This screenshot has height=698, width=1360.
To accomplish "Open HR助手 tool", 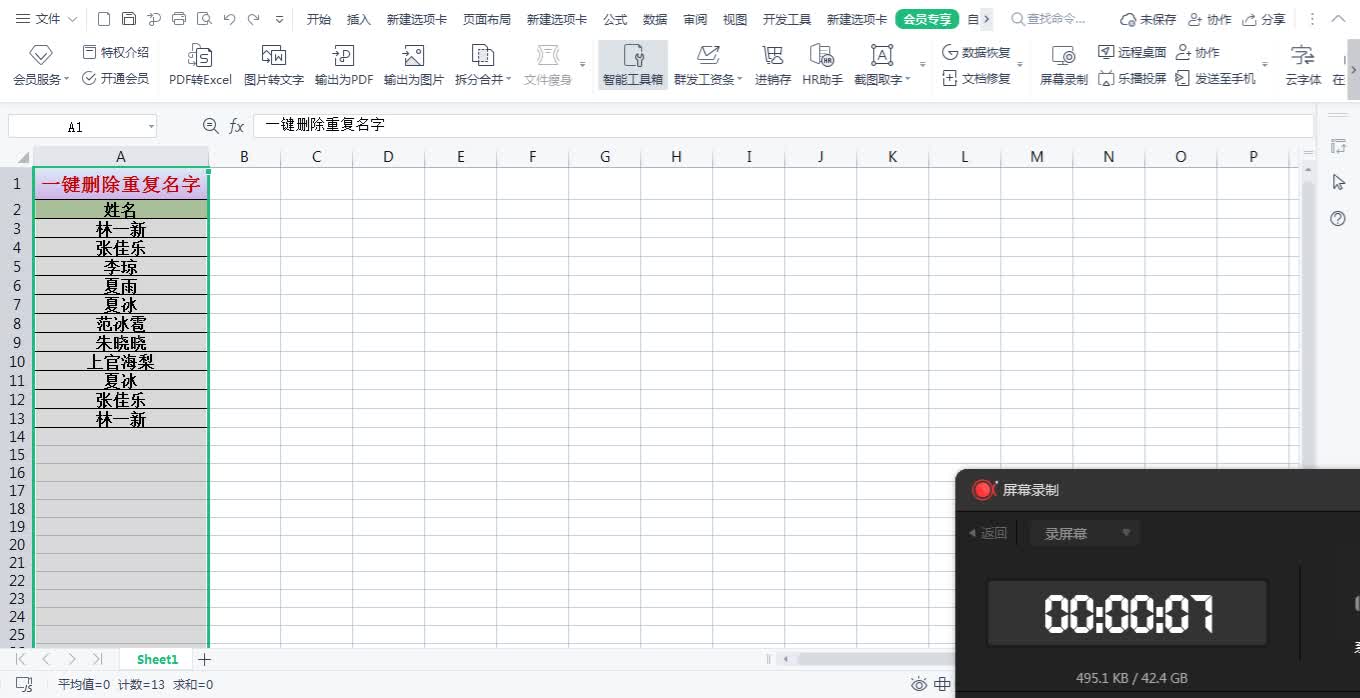I will pos(823,65).
